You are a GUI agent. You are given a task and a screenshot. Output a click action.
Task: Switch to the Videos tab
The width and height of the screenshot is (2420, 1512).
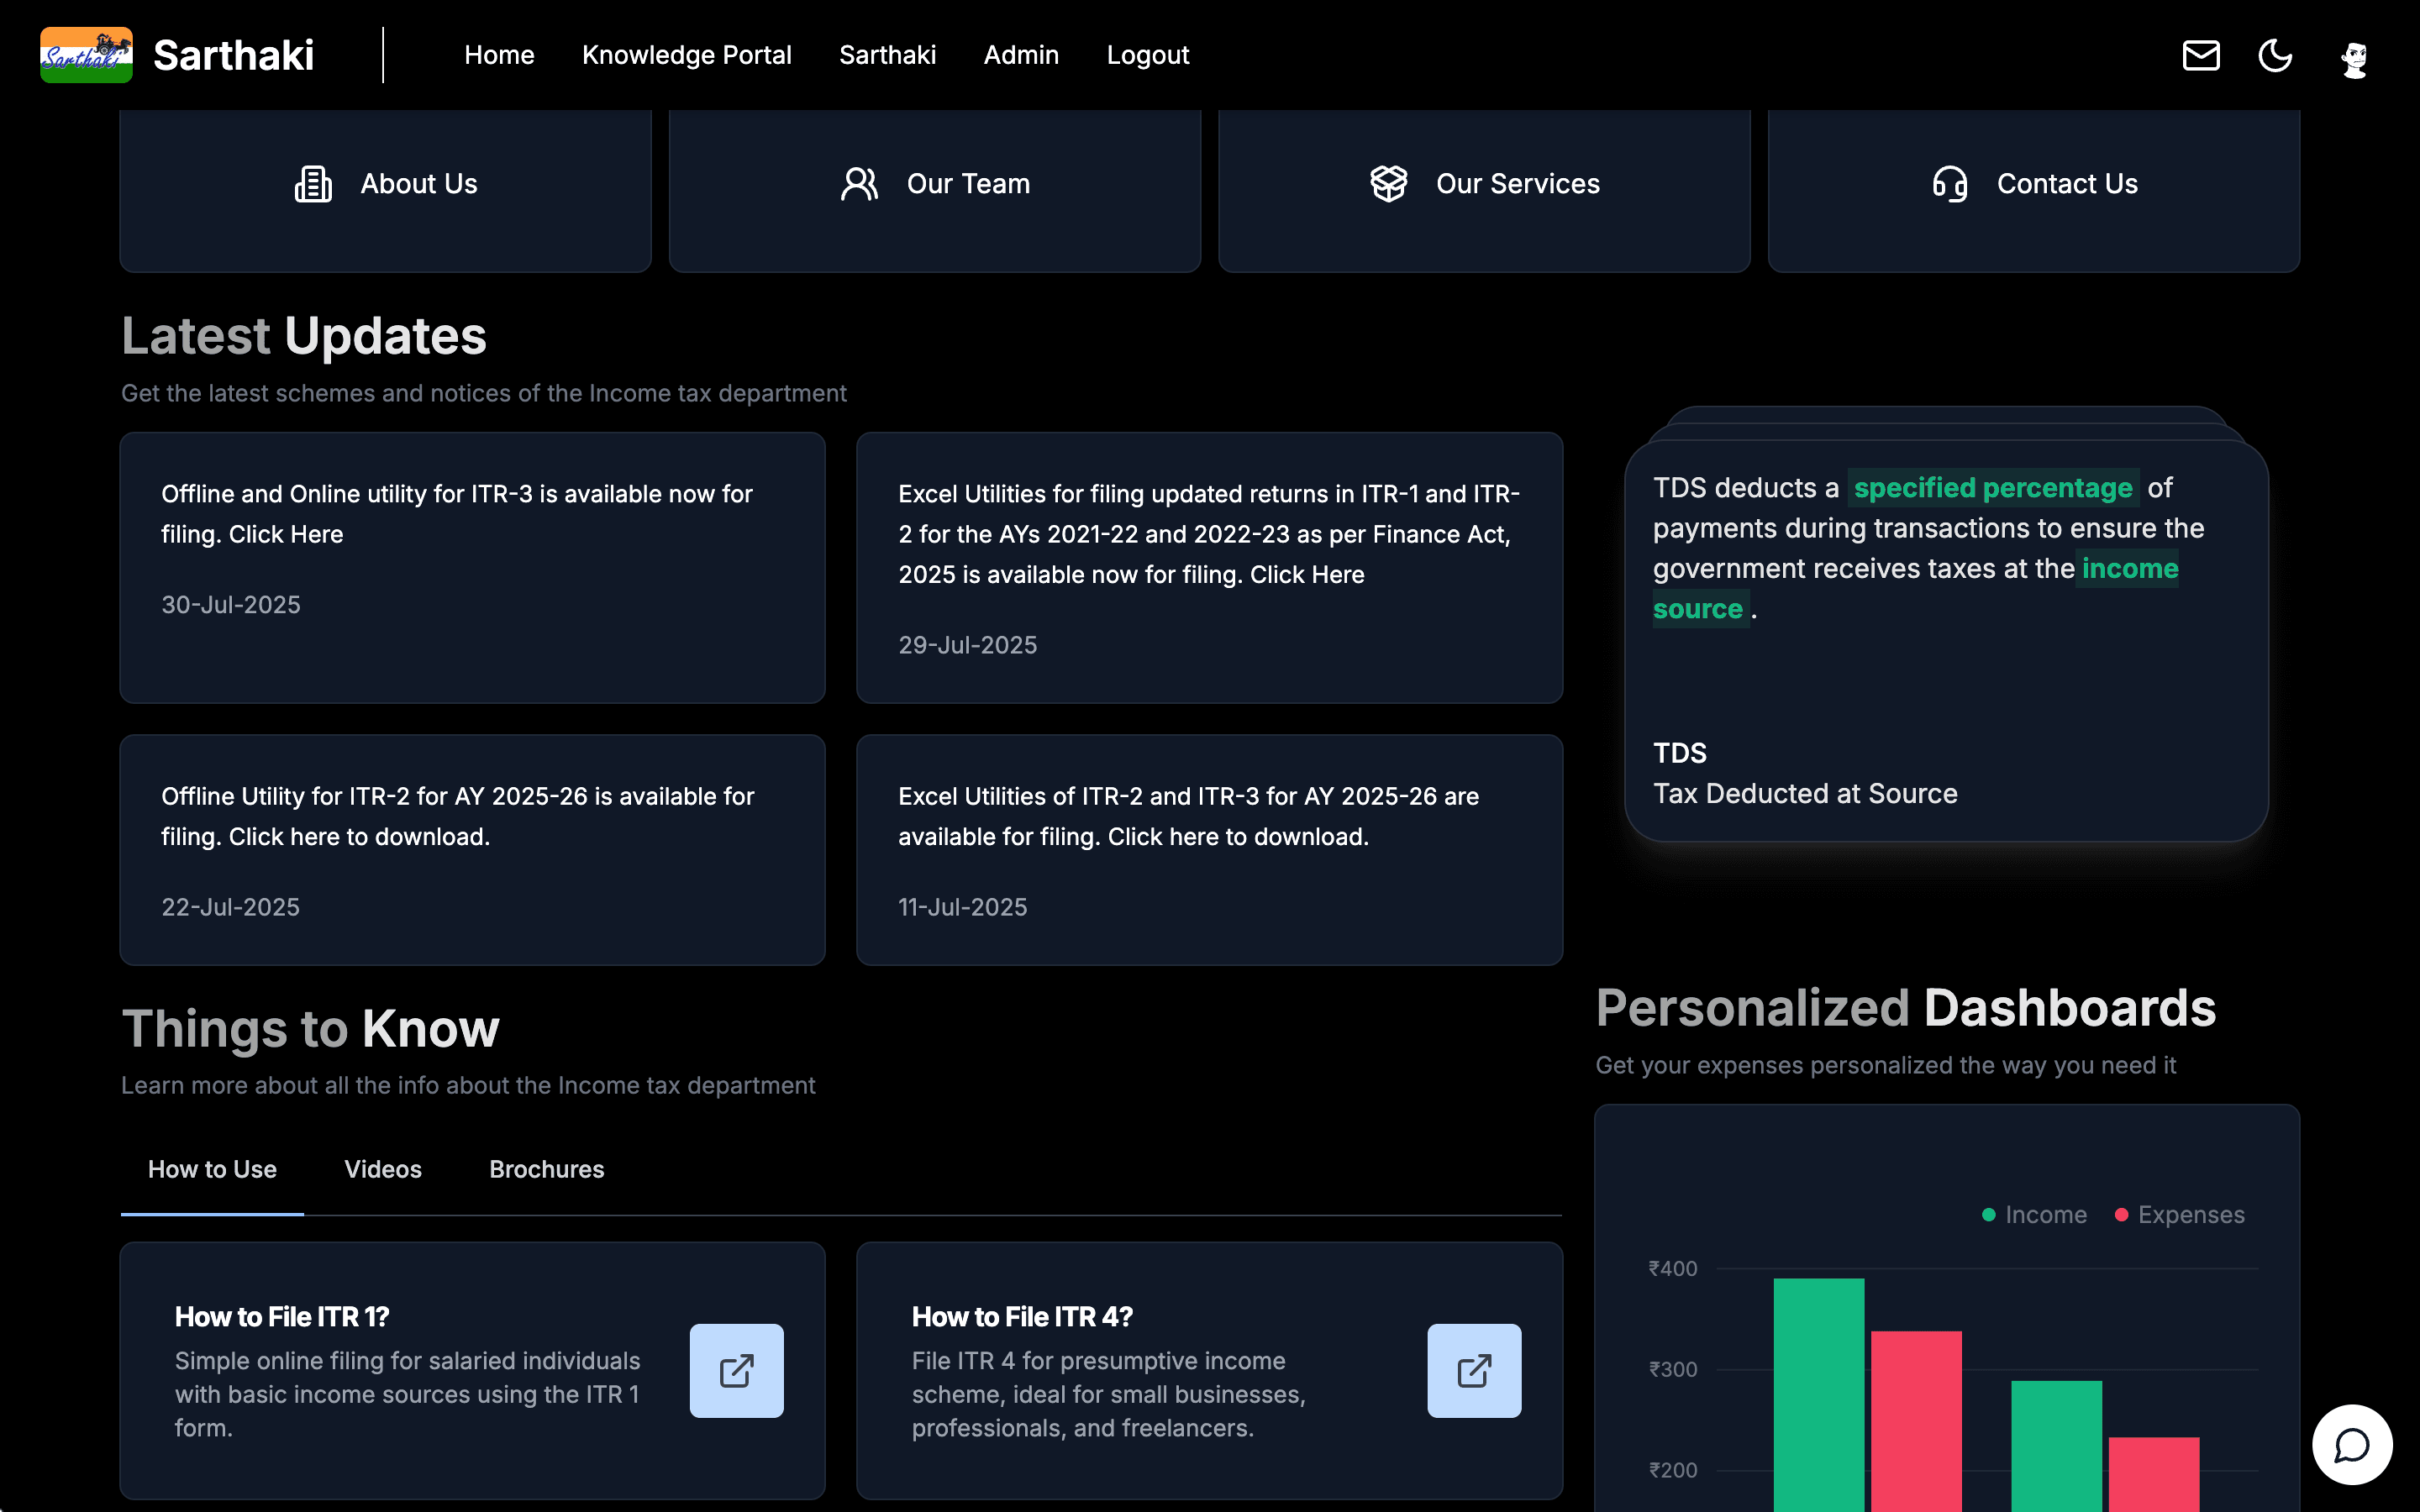[383, 1169]
